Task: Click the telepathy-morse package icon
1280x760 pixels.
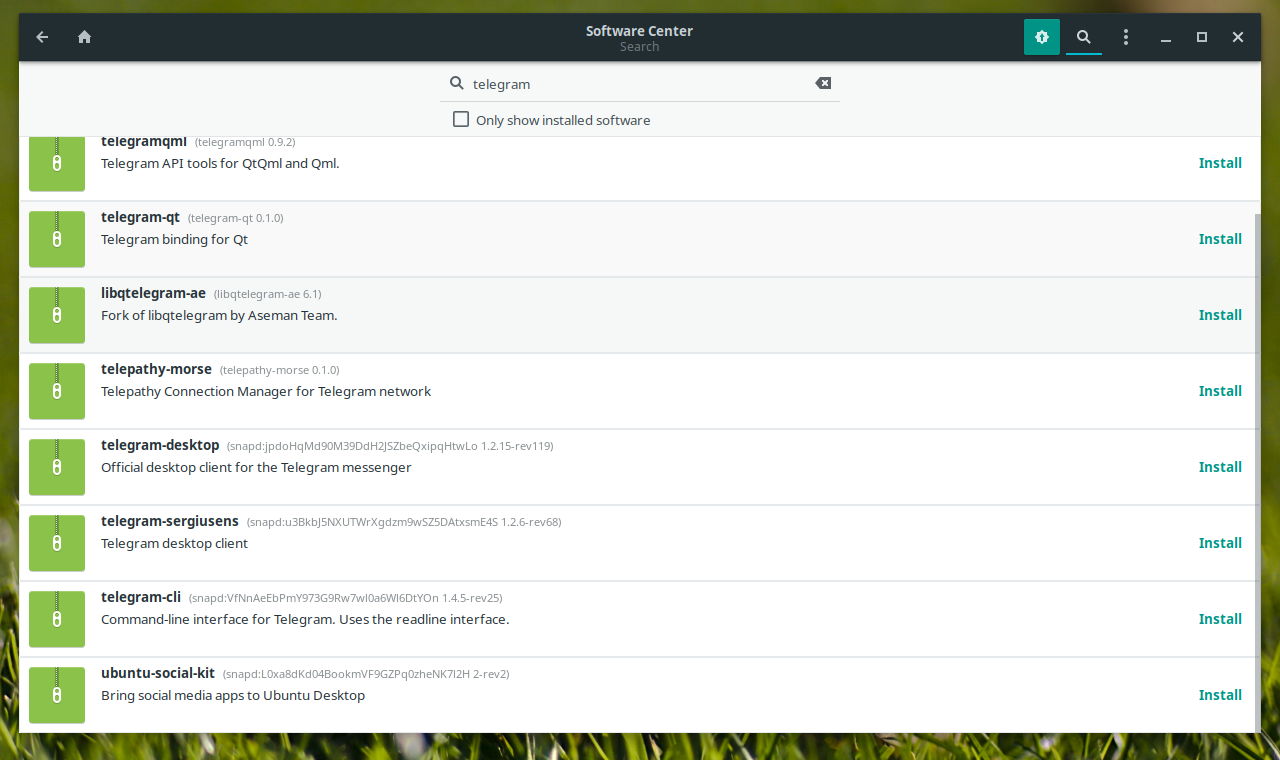Action: [x=57, y=391]
